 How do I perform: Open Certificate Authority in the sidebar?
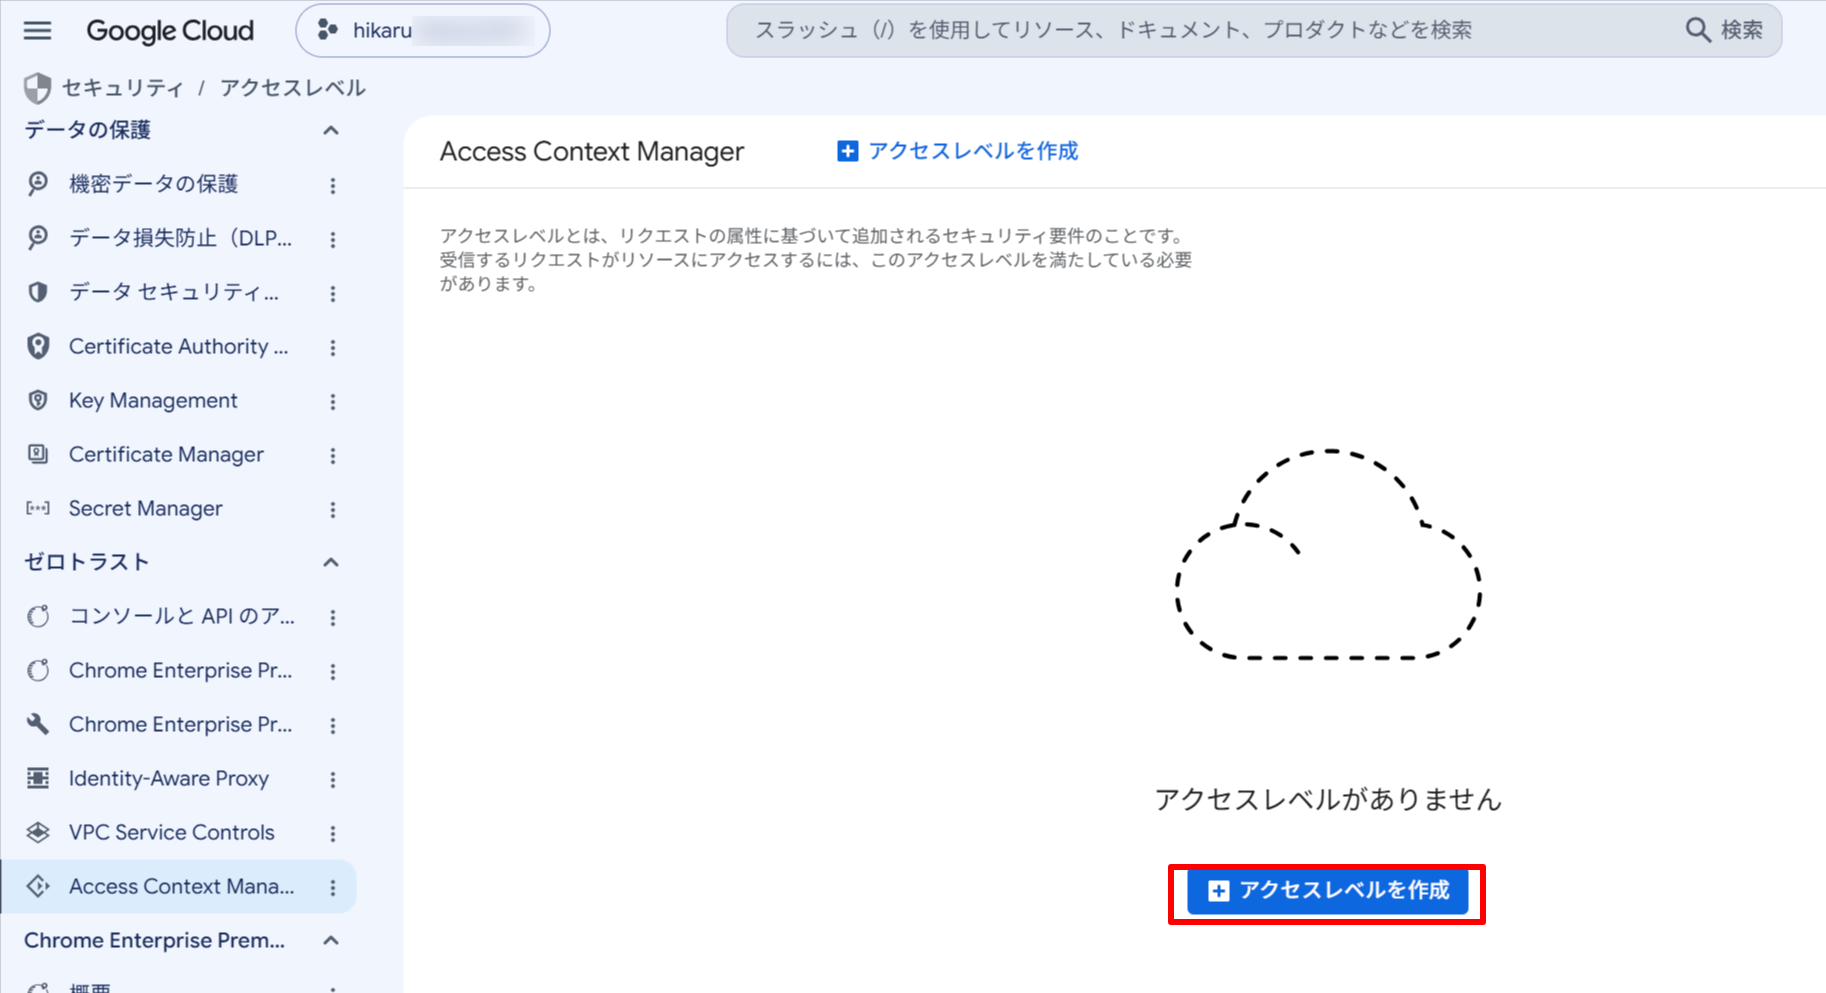(x=178, y=346)
